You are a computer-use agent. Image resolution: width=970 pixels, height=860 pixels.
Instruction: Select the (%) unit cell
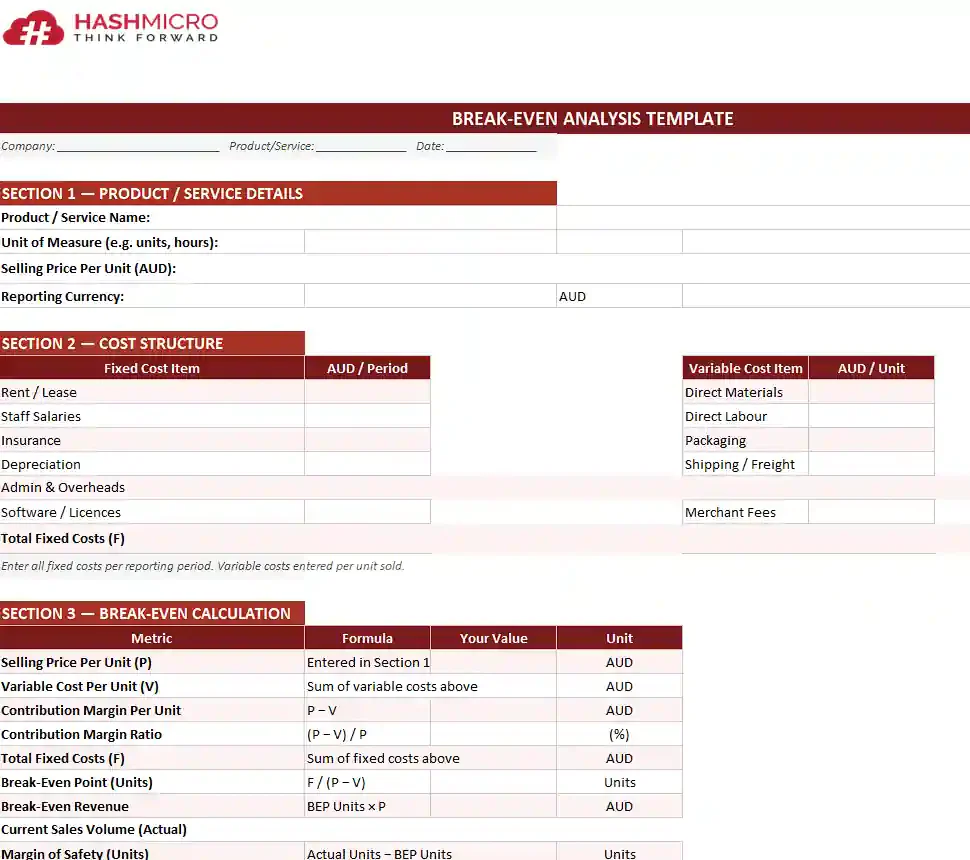619,734
